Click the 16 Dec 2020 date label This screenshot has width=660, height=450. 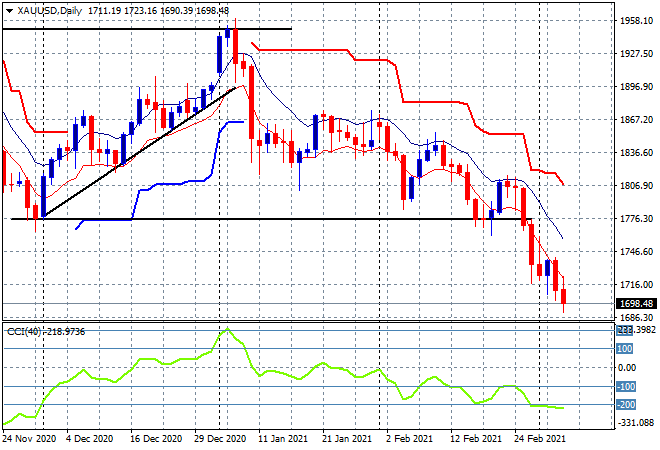(157, 439)
